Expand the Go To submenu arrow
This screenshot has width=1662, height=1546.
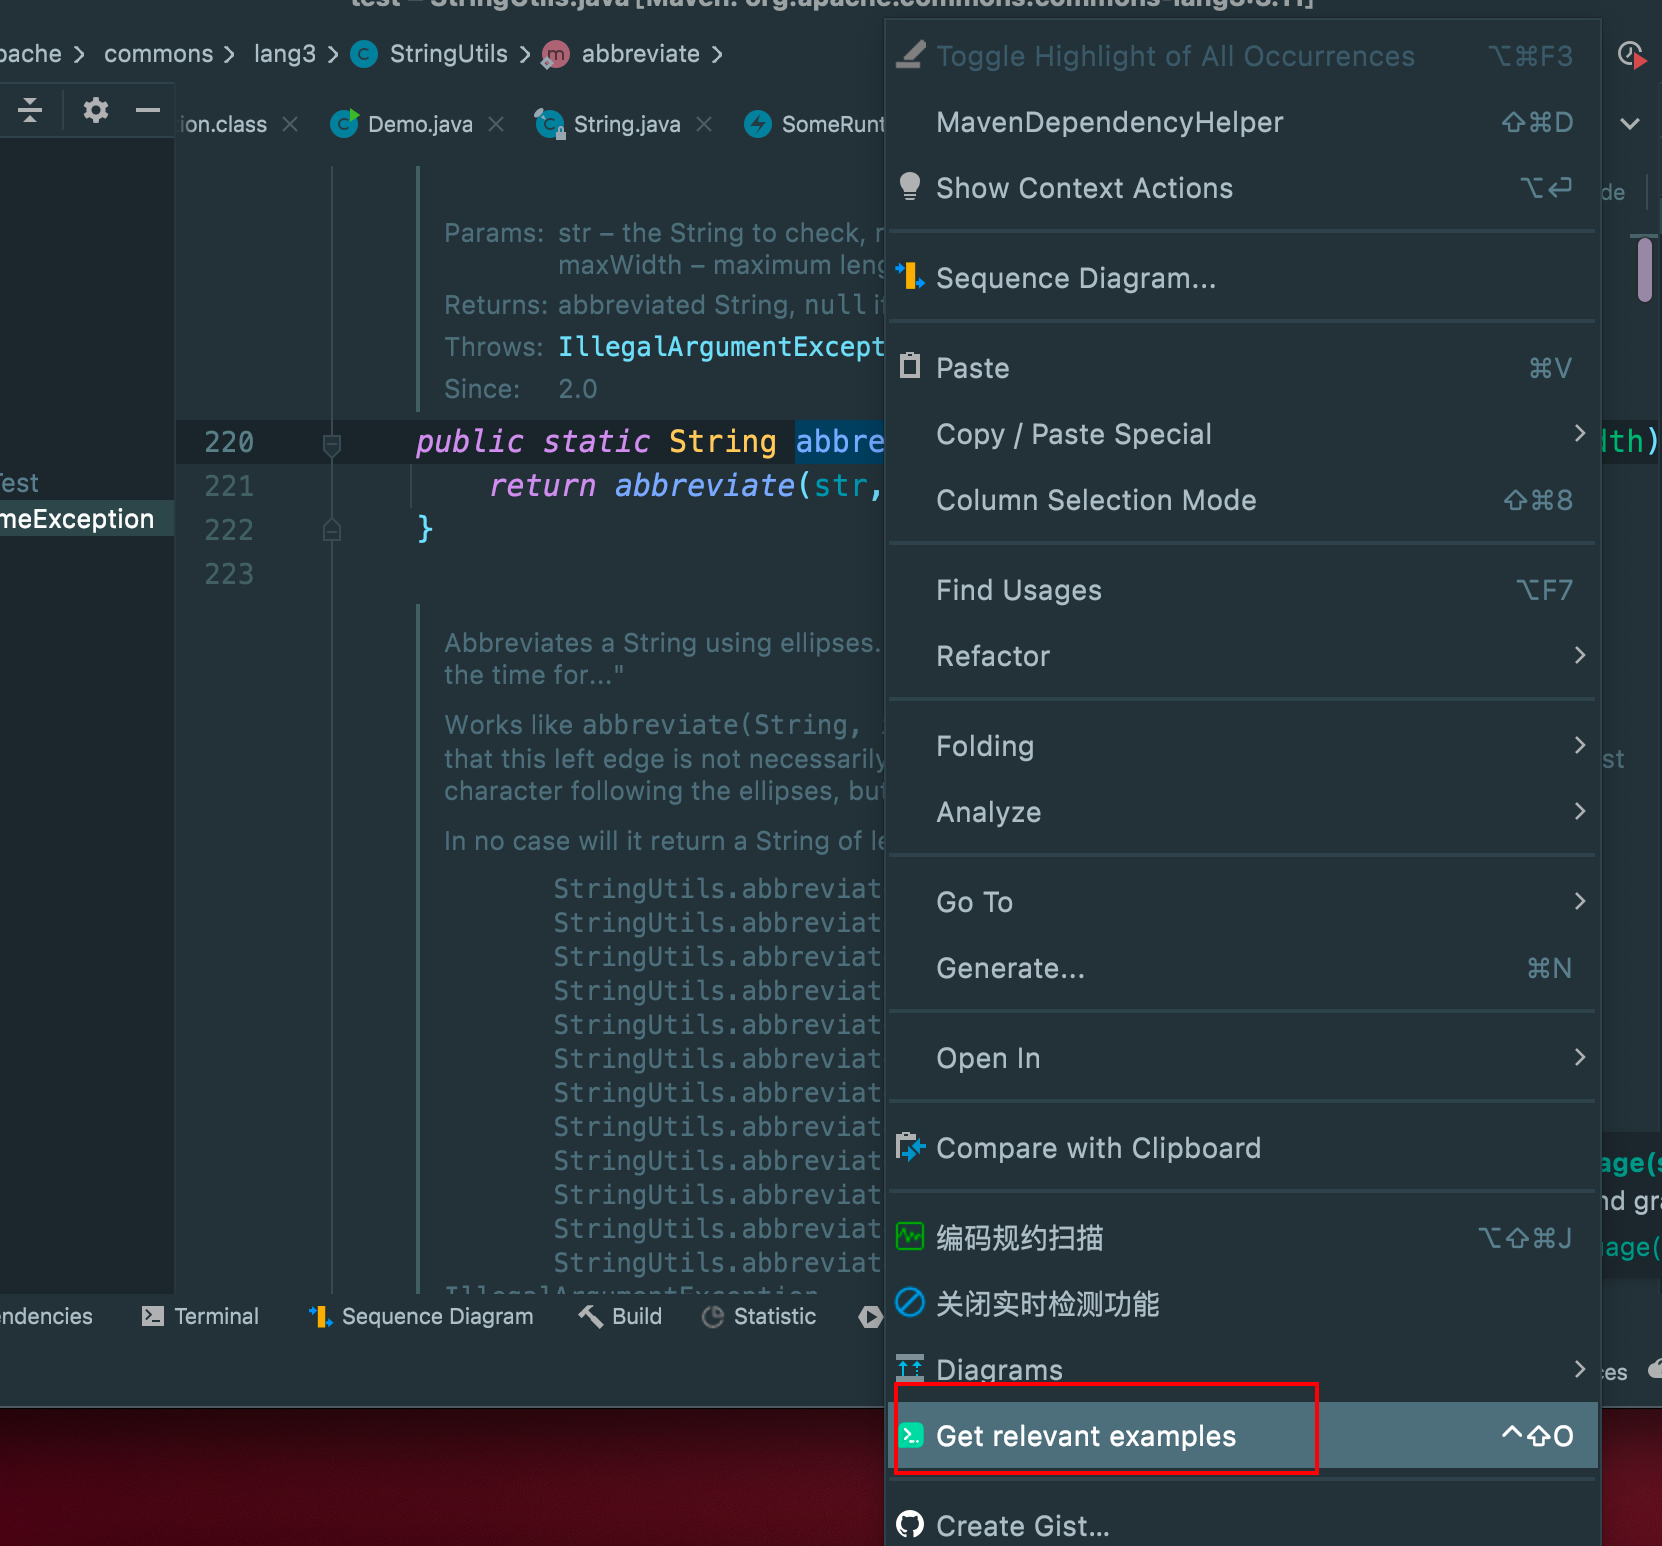click(x=1579, y=901)
